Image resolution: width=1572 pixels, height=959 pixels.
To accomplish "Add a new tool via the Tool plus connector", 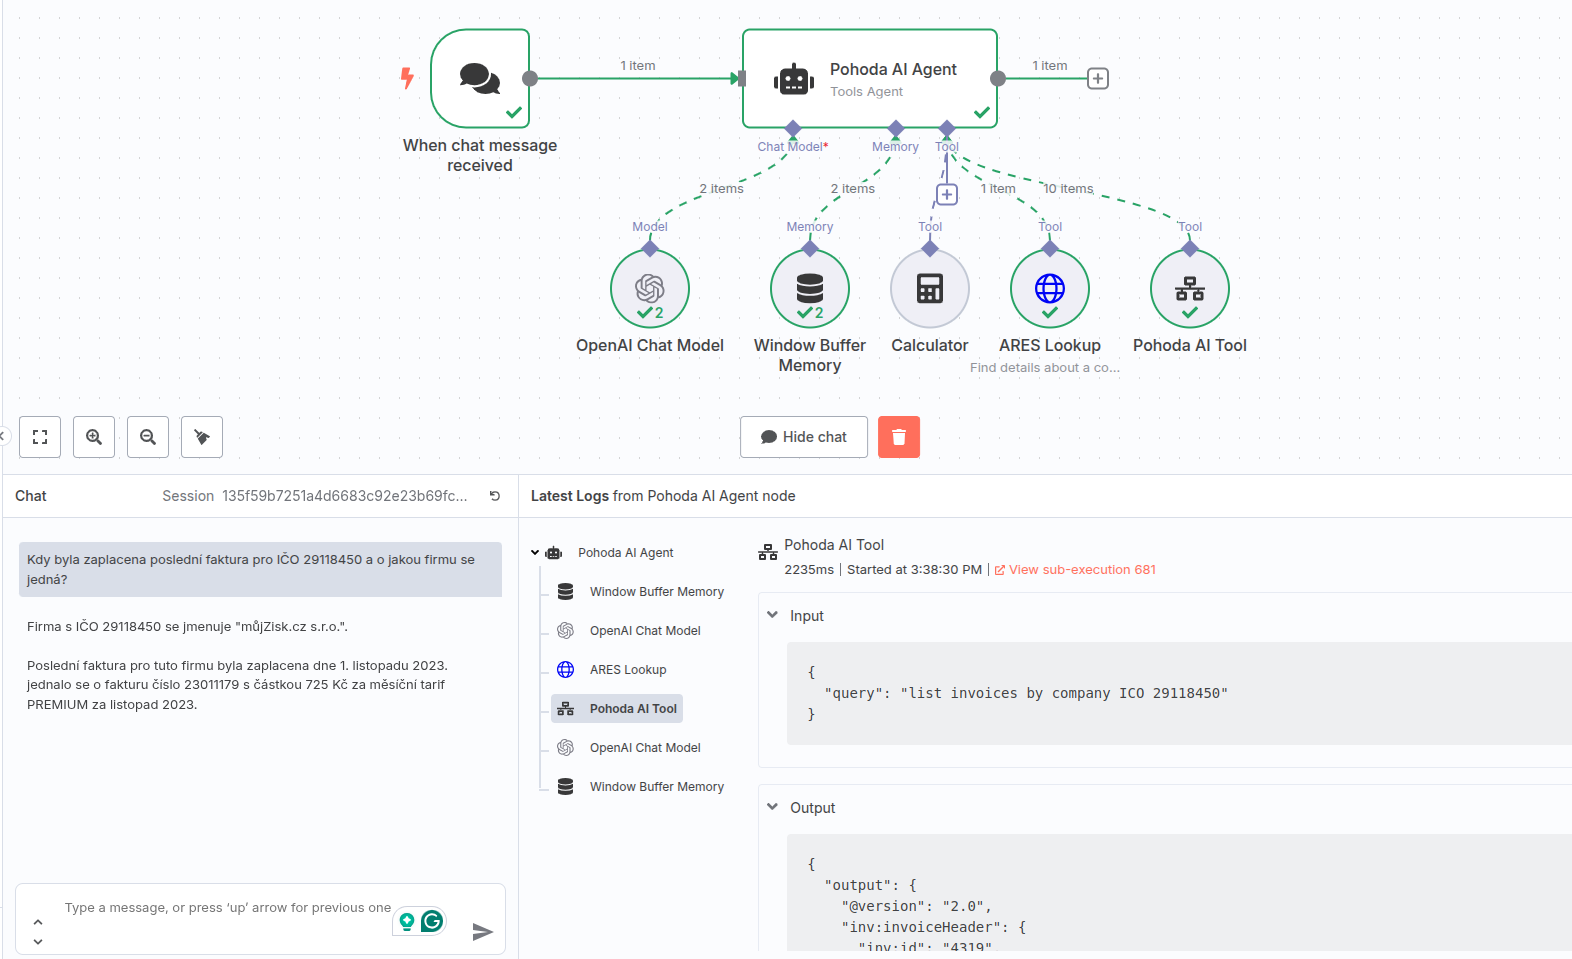I will click(947, 194).
